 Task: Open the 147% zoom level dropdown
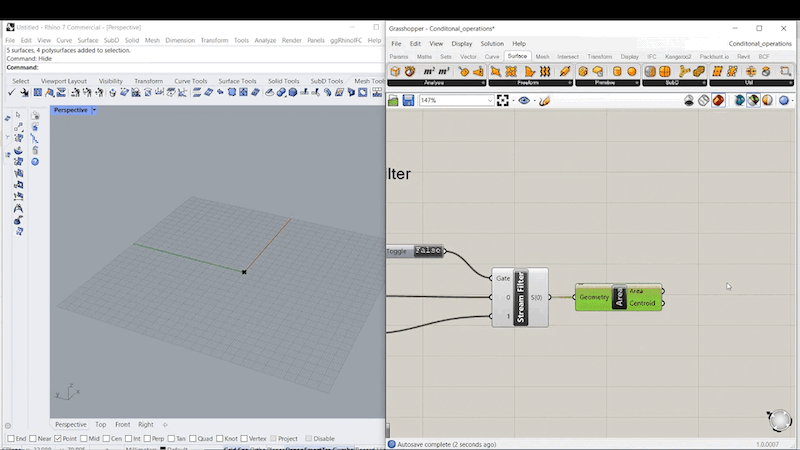489,101
